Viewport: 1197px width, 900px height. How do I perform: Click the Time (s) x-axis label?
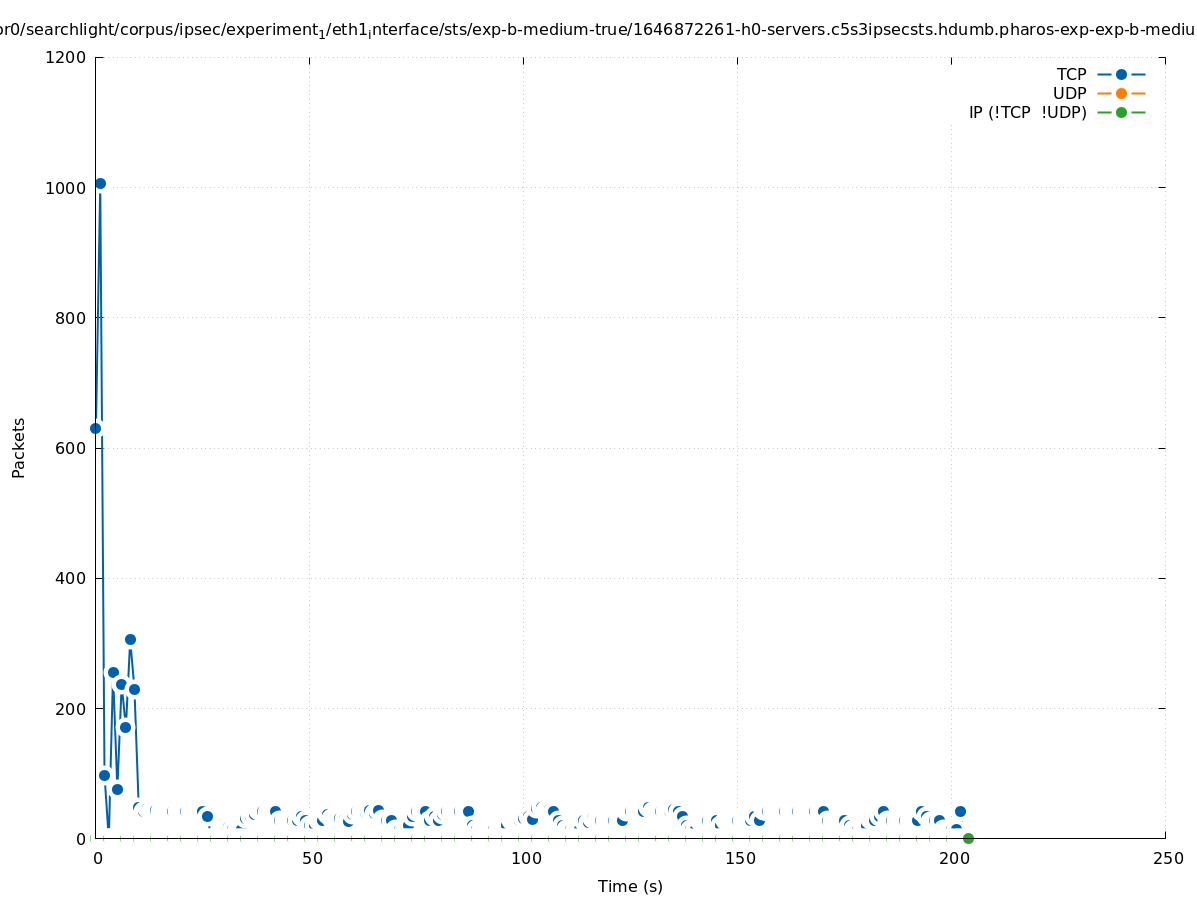click(x=630, y=886)
